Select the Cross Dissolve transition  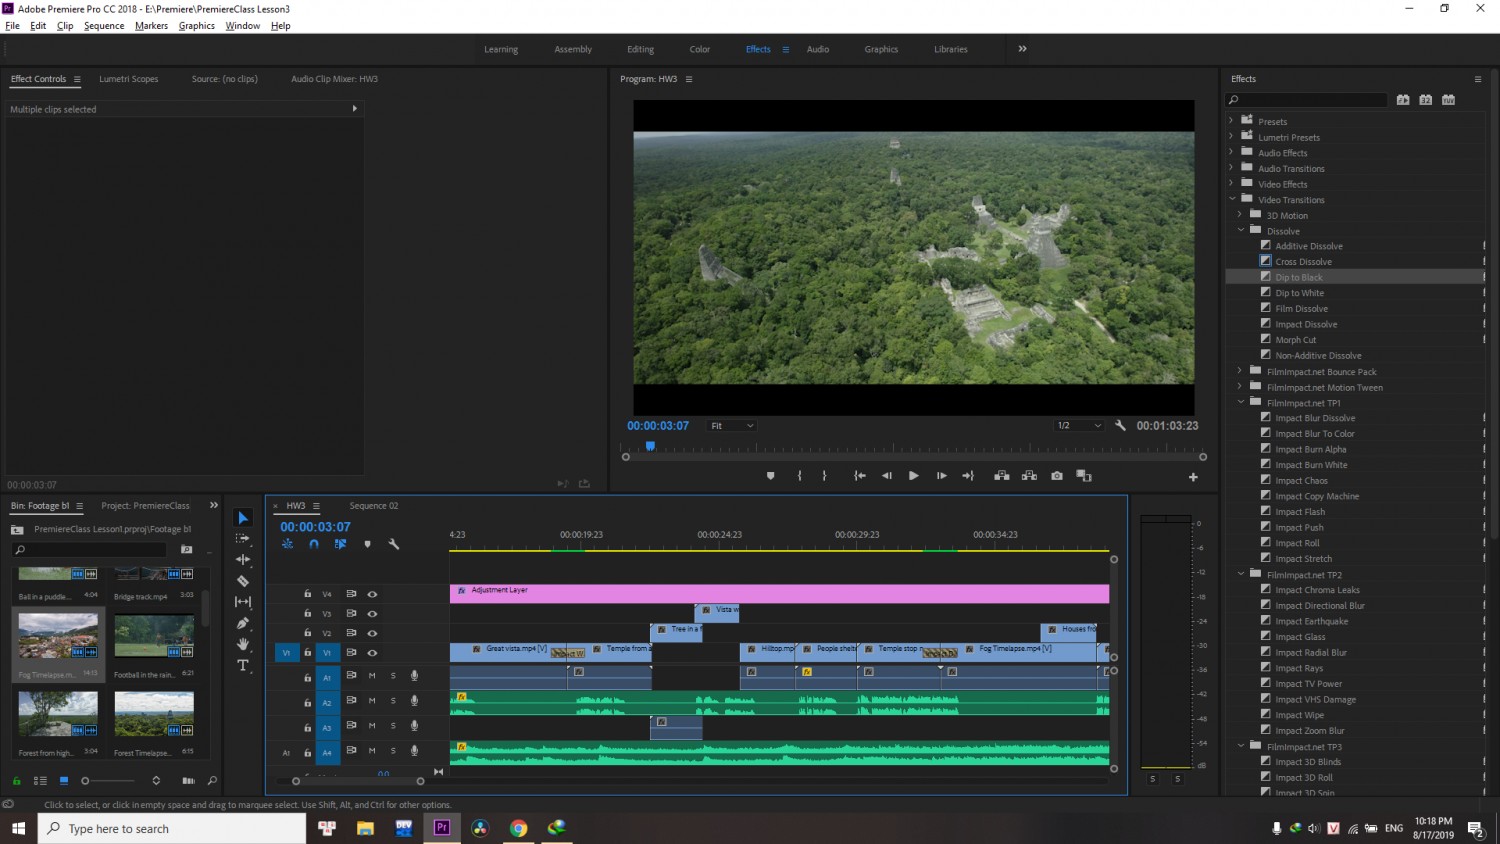pyautogui.click(x=1303, y=262)
